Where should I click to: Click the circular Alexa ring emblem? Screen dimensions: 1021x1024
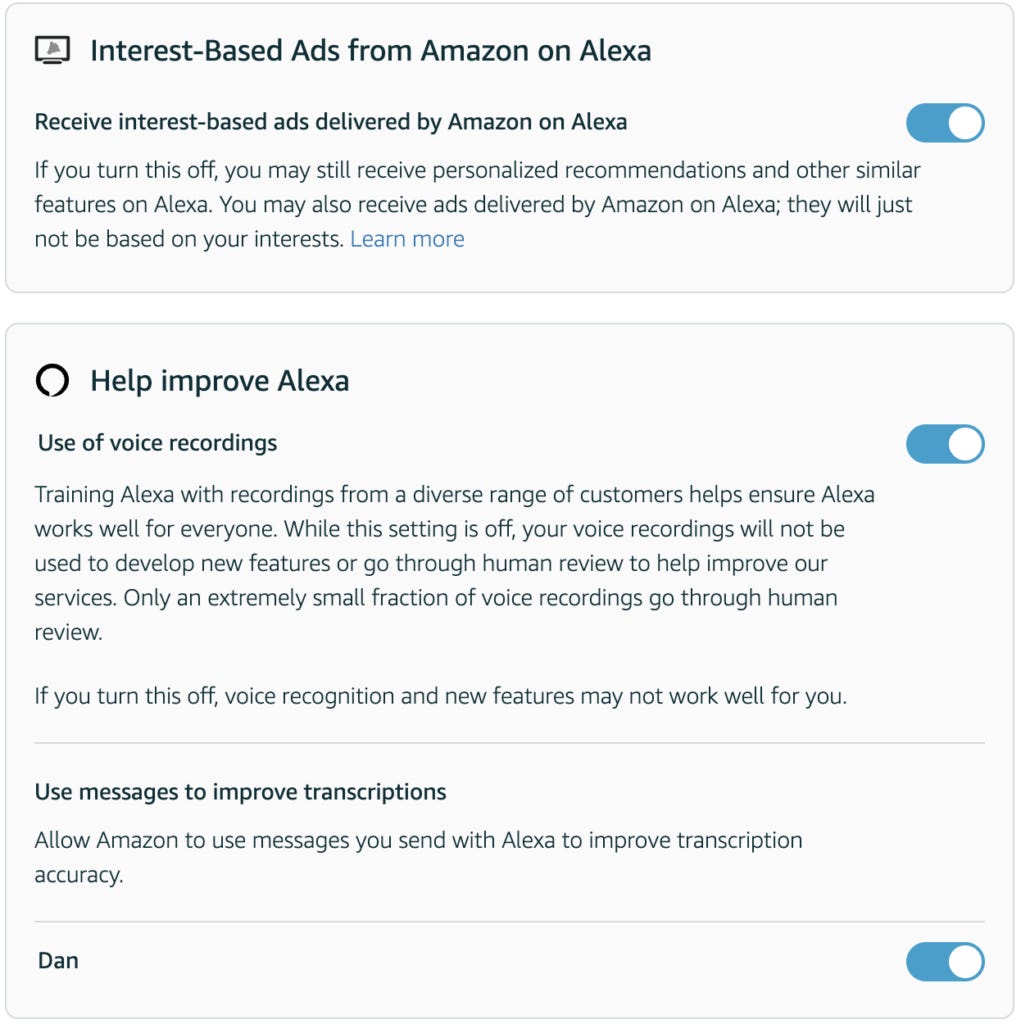pyautogui.click(x=52, y=380)
